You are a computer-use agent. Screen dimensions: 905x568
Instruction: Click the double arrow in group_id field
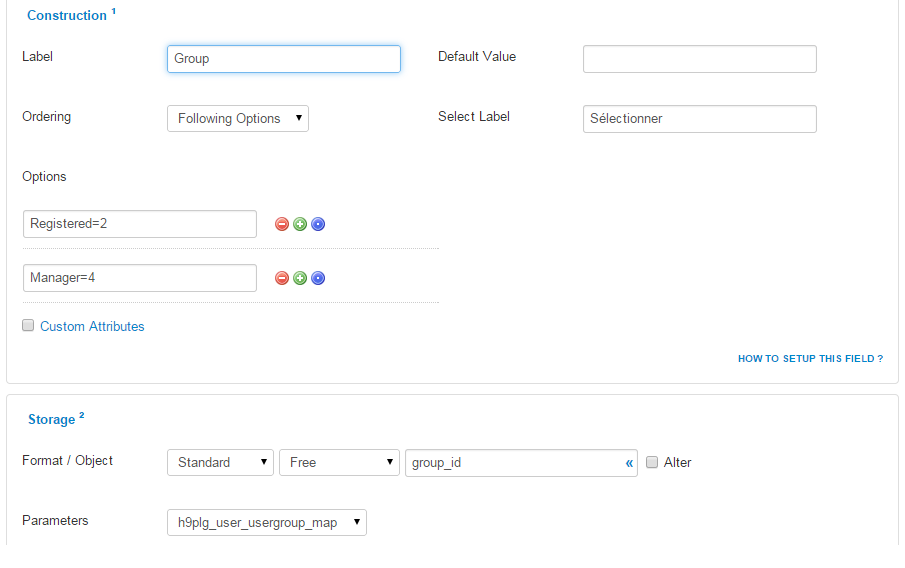tap(629, 463)
